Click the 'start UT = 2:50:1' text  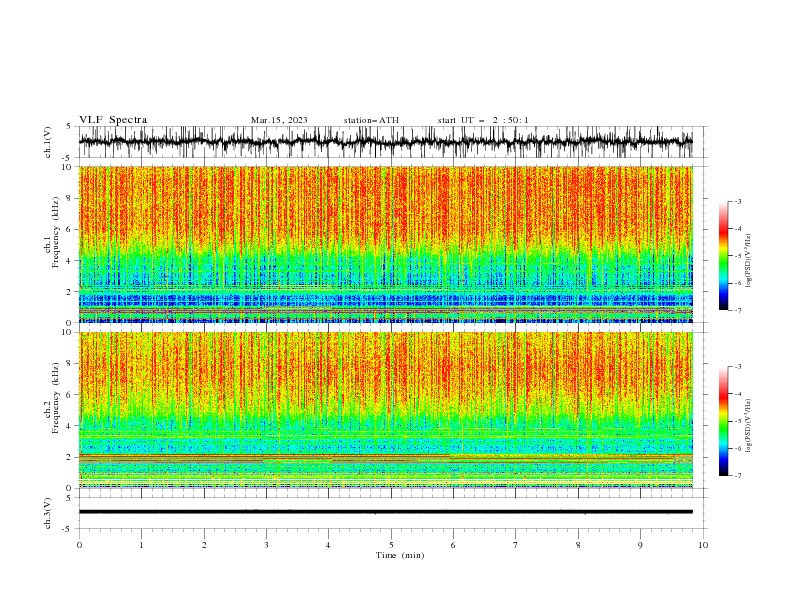pyautogui.click(x=483, y=120)
